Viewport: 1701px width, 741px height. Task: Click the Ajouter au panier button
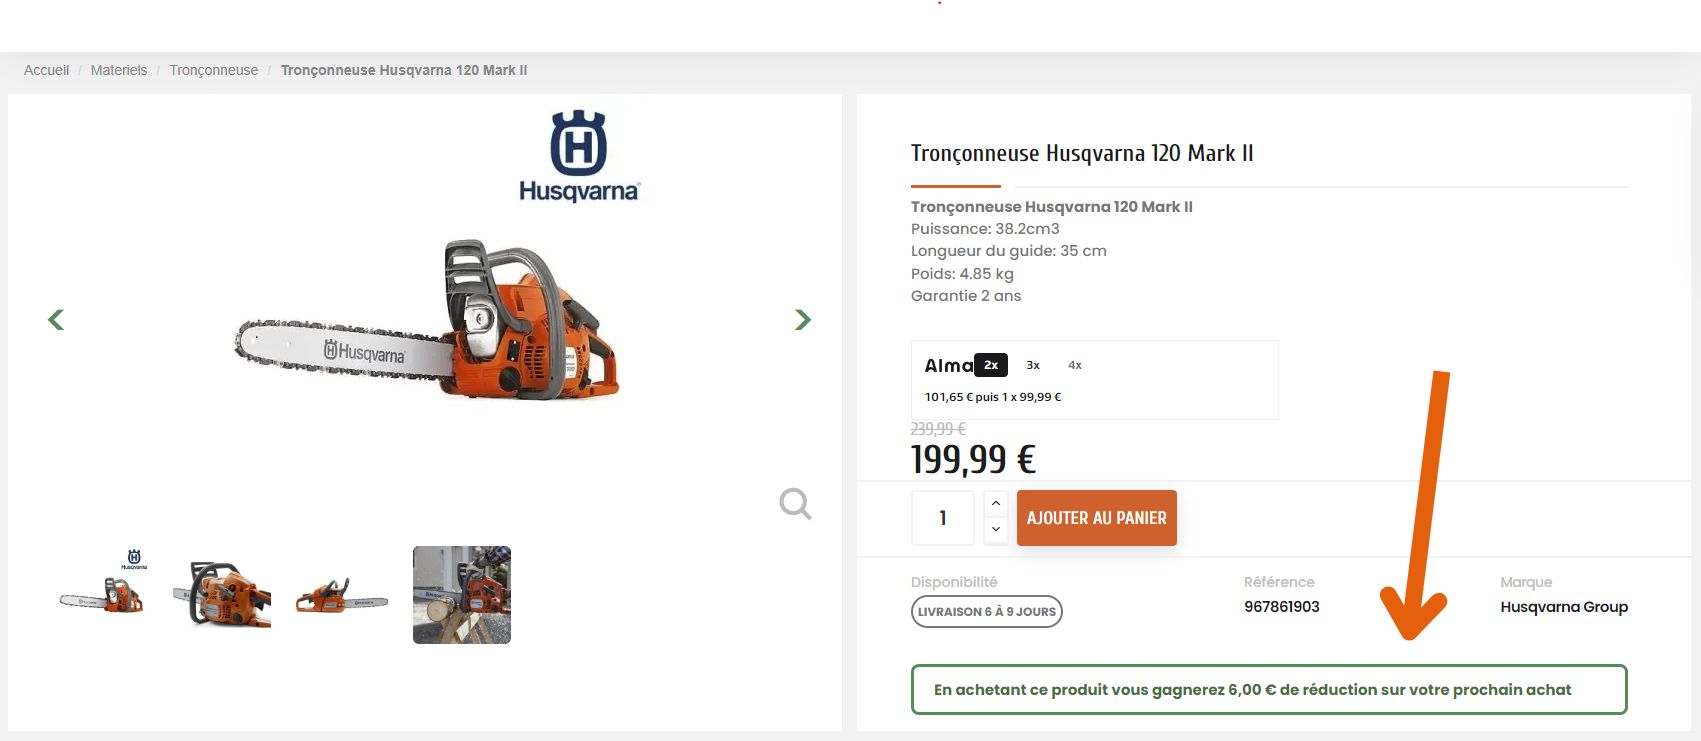[1096, 518]
